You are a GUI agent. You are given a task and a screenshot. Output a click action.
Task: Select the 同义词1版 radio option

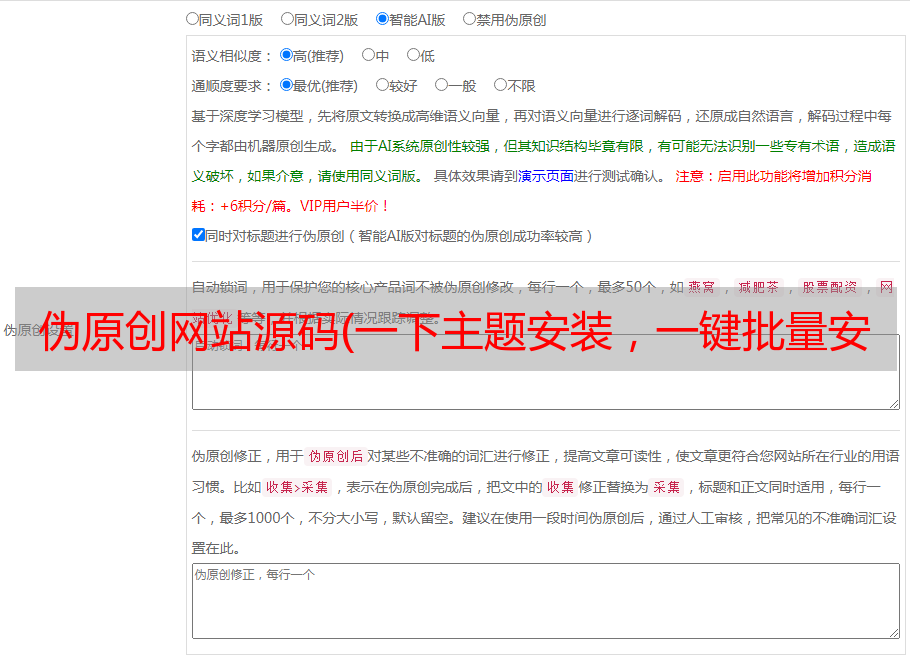point(192,19)
